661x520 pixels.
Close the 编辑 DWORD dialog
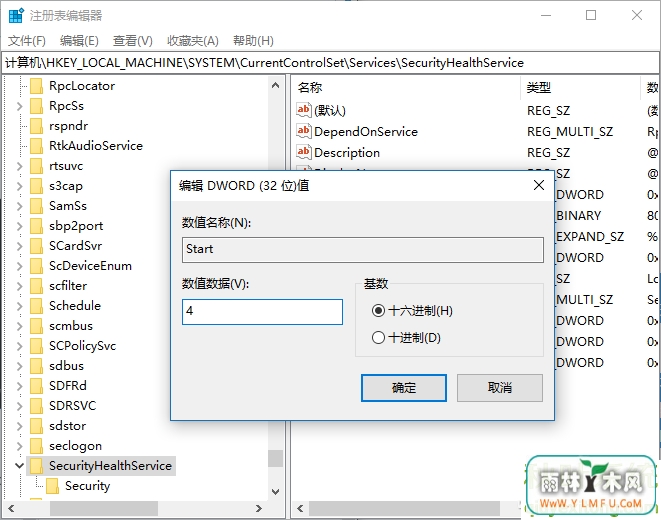(x=539, y=185)
